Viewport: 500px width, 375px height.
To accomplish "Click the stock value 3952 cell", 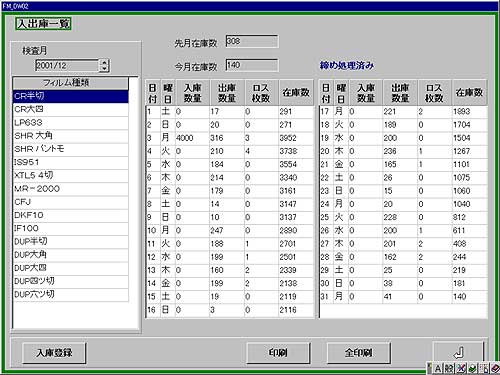I will click(296, 138).
